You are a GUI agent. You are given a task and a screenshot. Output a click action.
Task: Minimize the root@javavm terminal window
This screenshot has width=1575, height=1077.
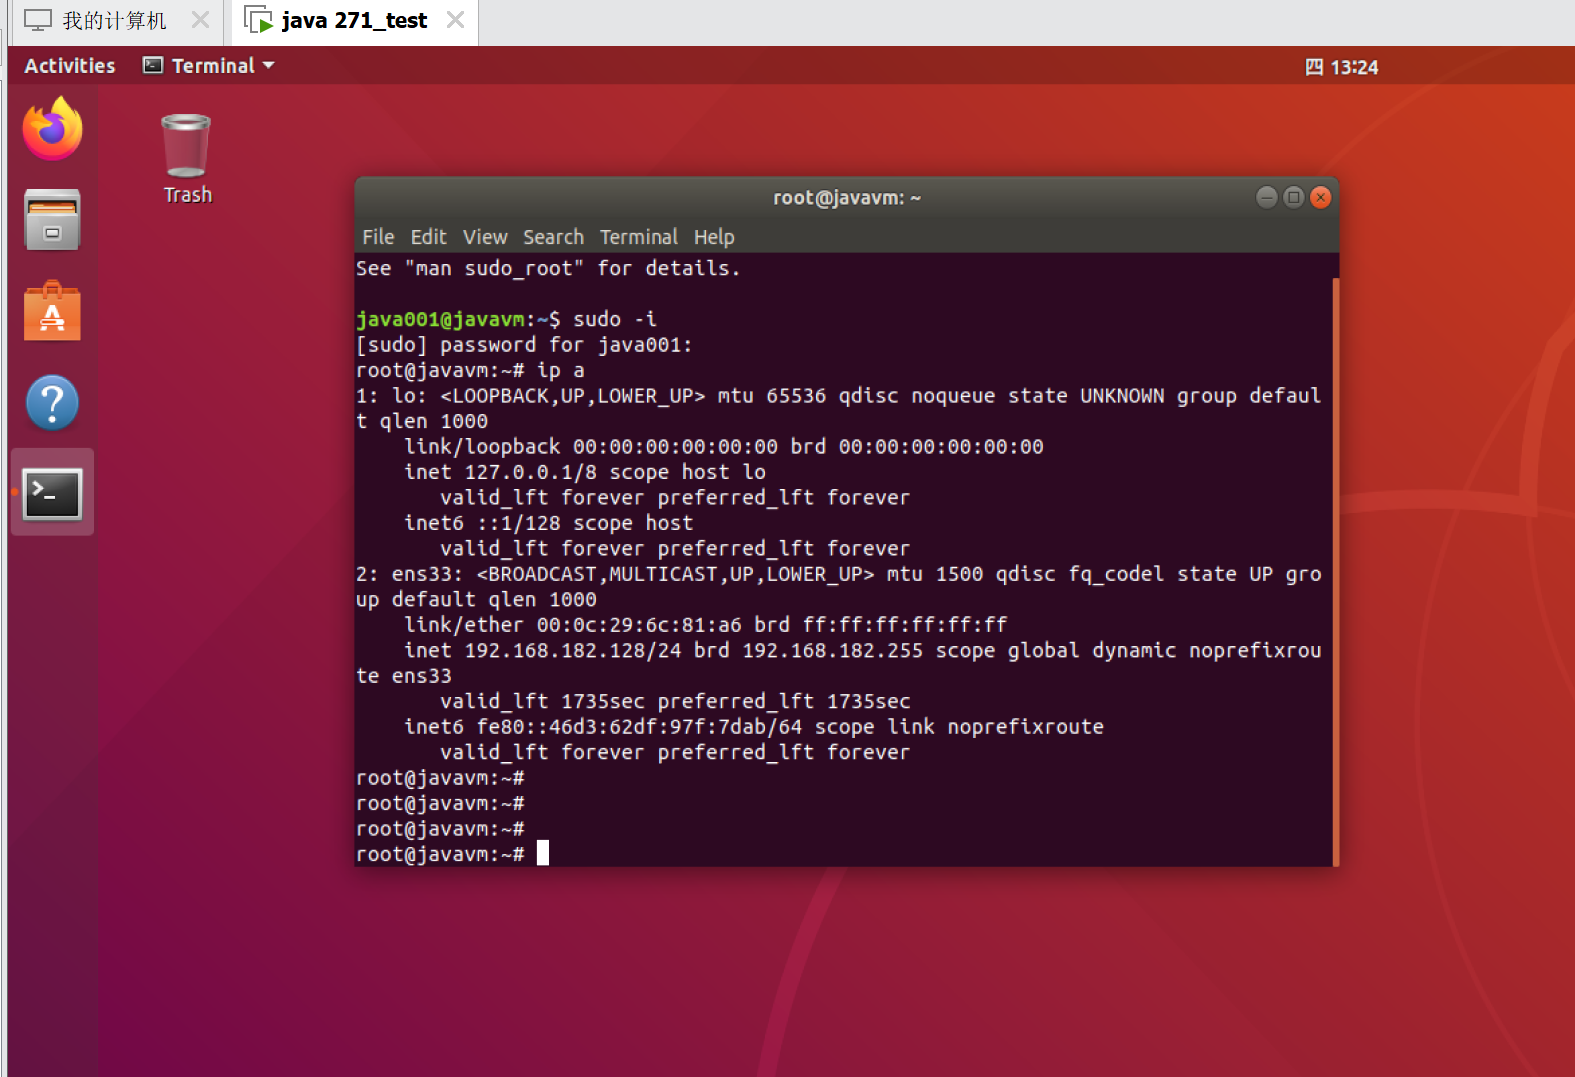click(x=1266, y=197)
